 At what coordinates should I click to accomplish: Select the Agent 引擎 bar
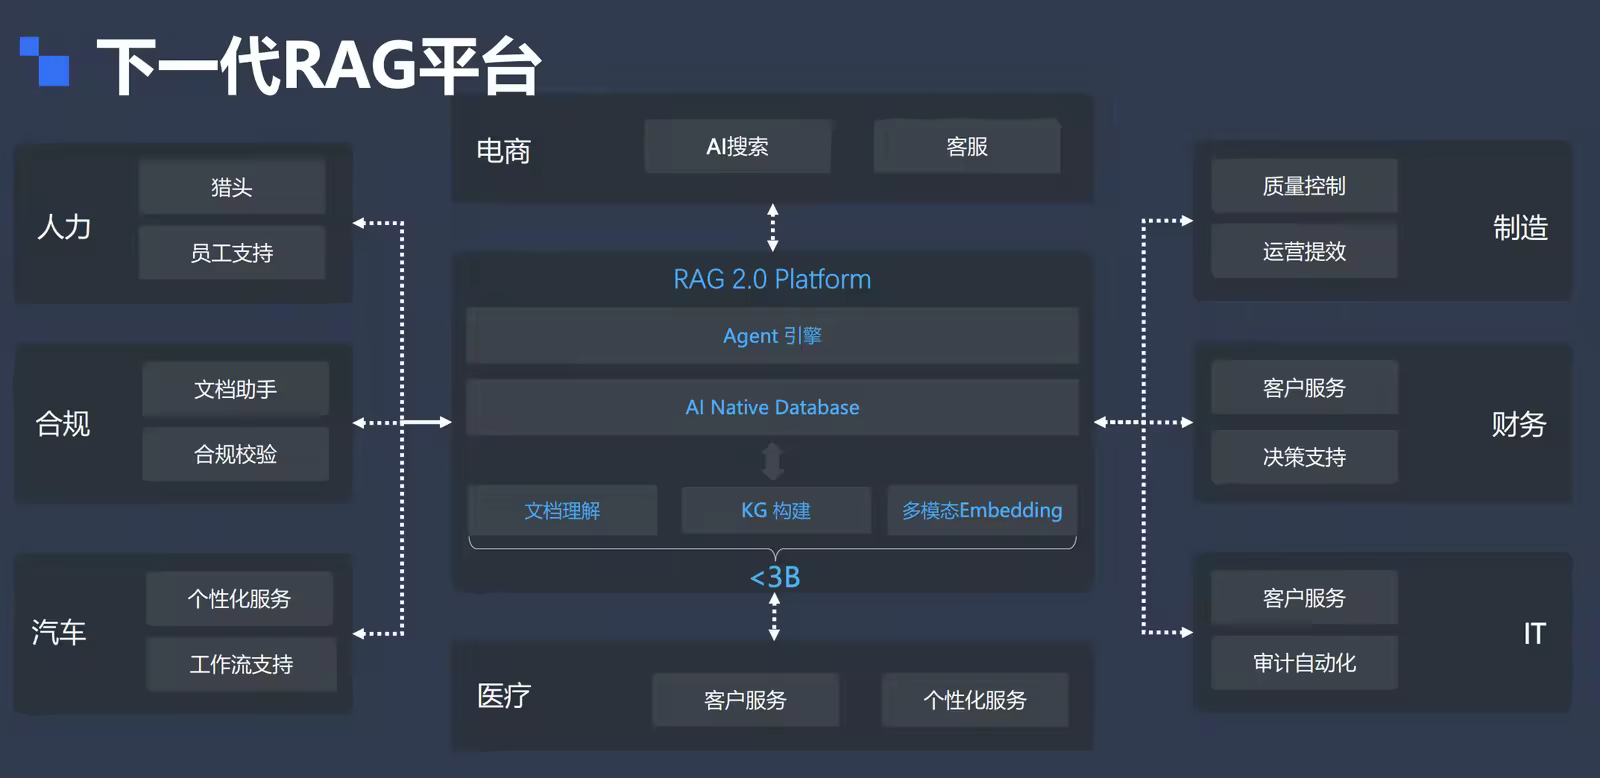click(x=772, y=336)
